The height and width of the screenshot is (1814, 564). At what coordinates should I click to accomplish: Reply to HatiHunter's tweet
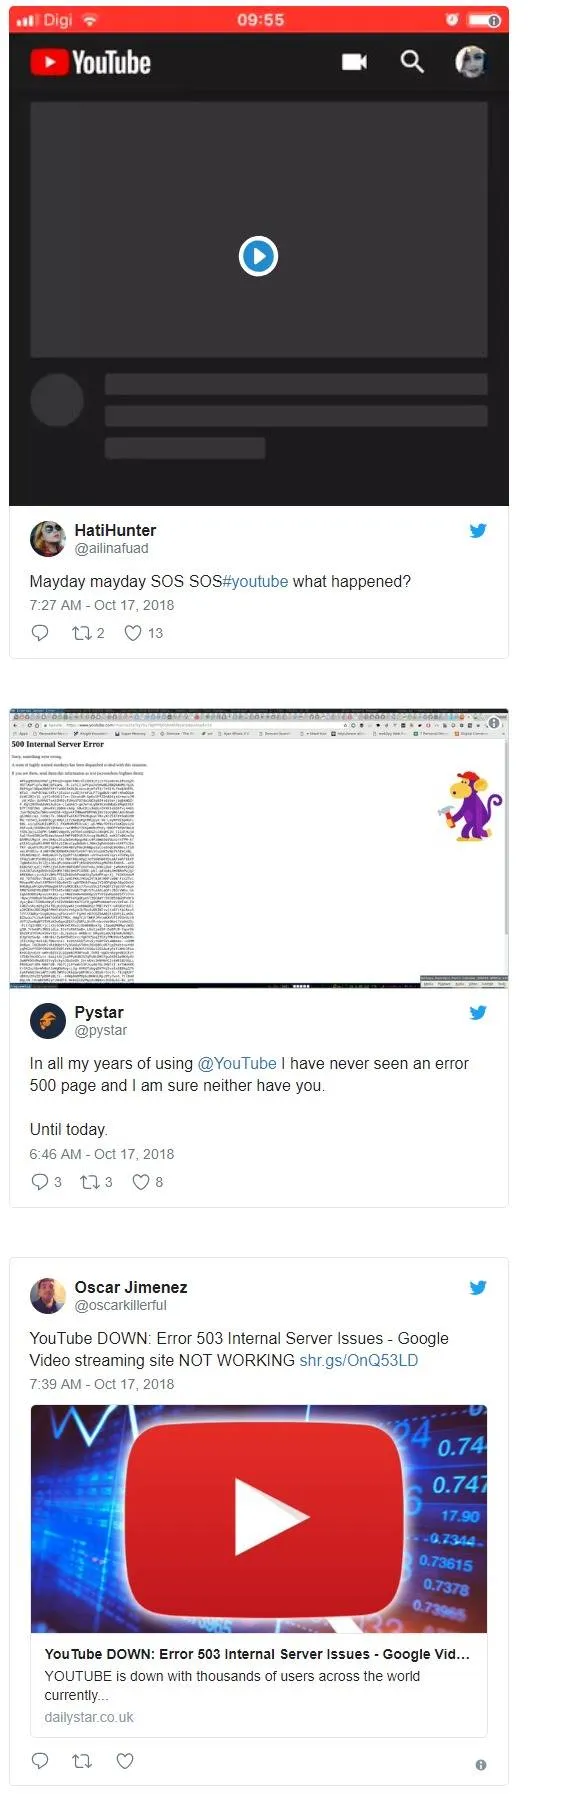click(40, 632)
